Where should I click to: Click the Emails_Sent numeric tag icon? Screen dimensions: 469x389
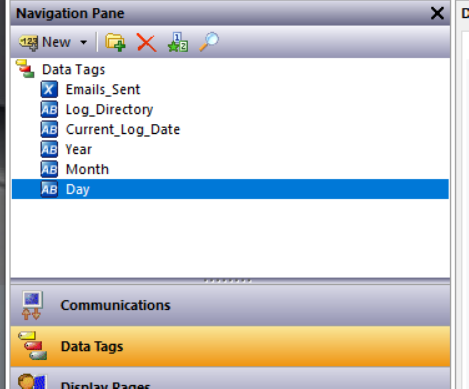[49, 89]
